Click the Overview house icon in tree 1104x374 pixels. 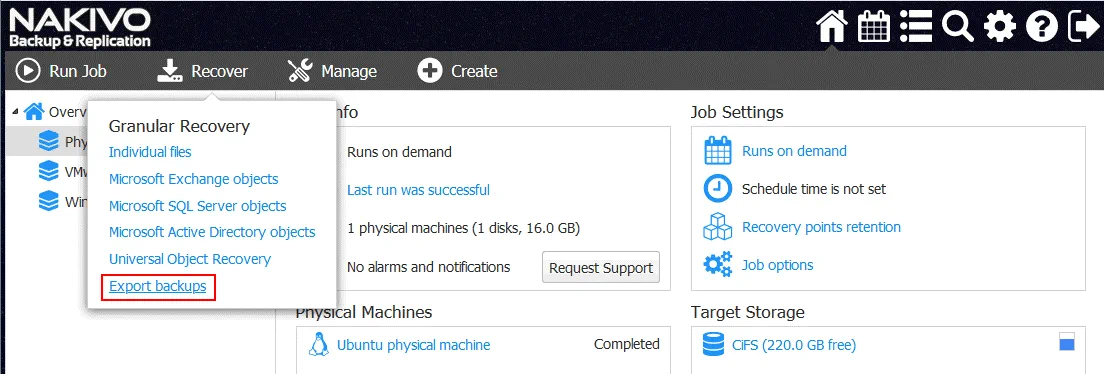pos(34,111)
